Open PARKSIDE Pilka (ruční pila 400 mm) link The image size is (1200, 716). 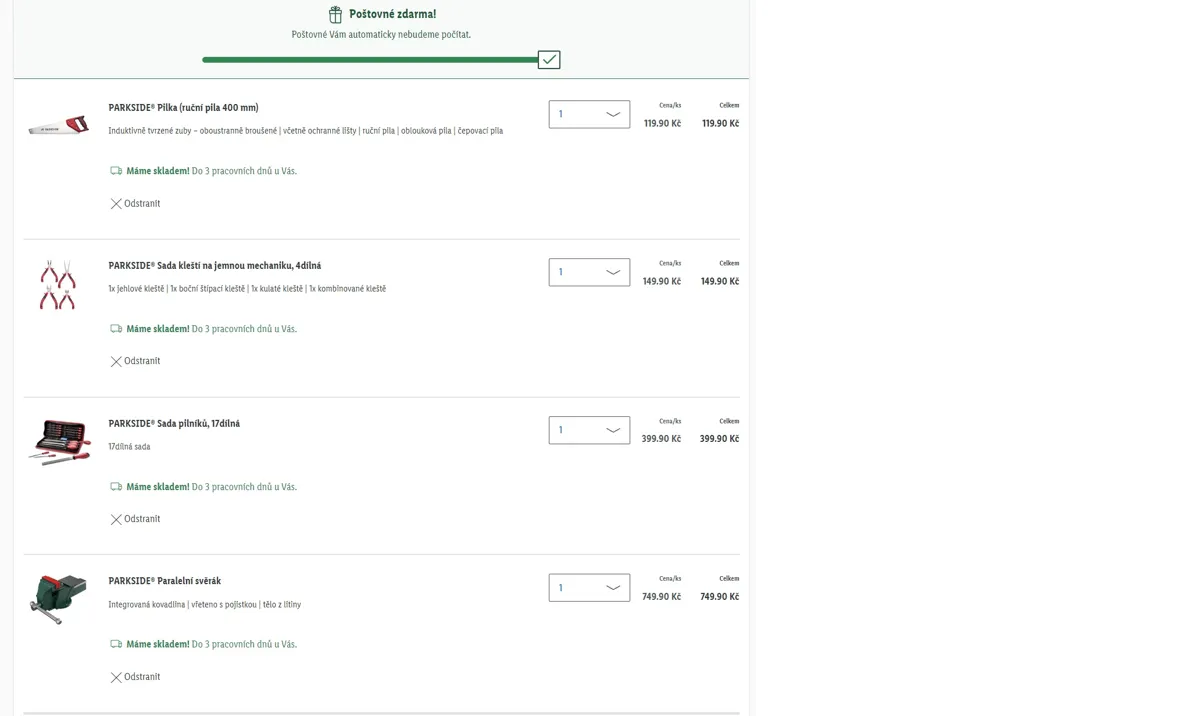[183, 108]
